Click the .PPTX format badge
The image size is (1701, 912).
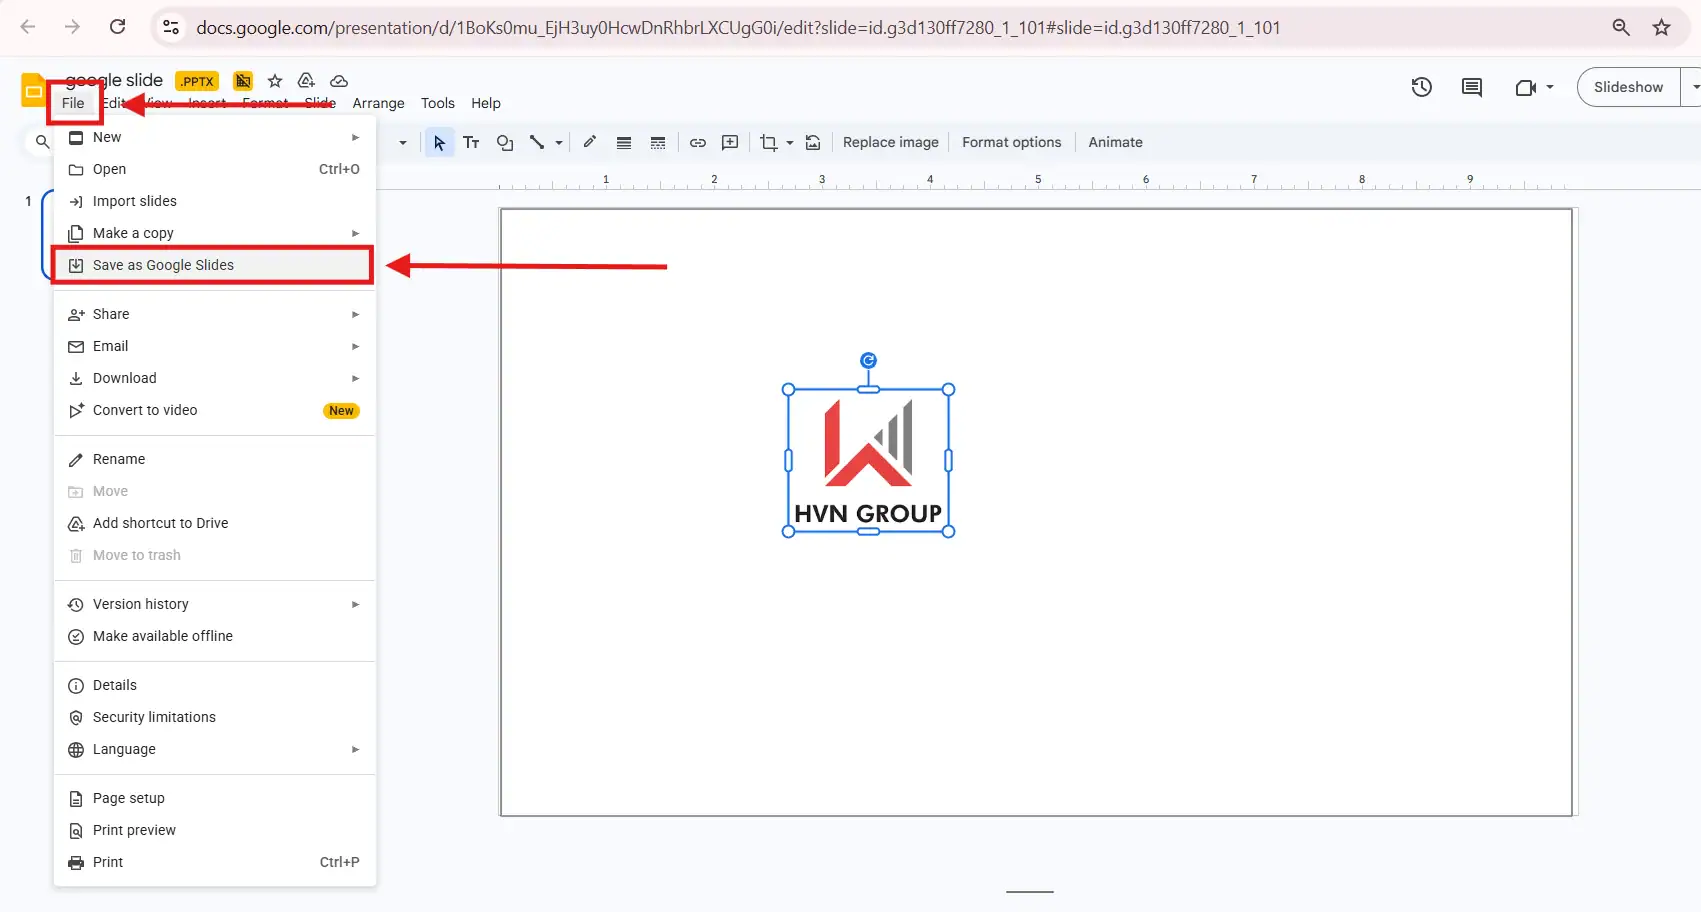pos(197,81)
